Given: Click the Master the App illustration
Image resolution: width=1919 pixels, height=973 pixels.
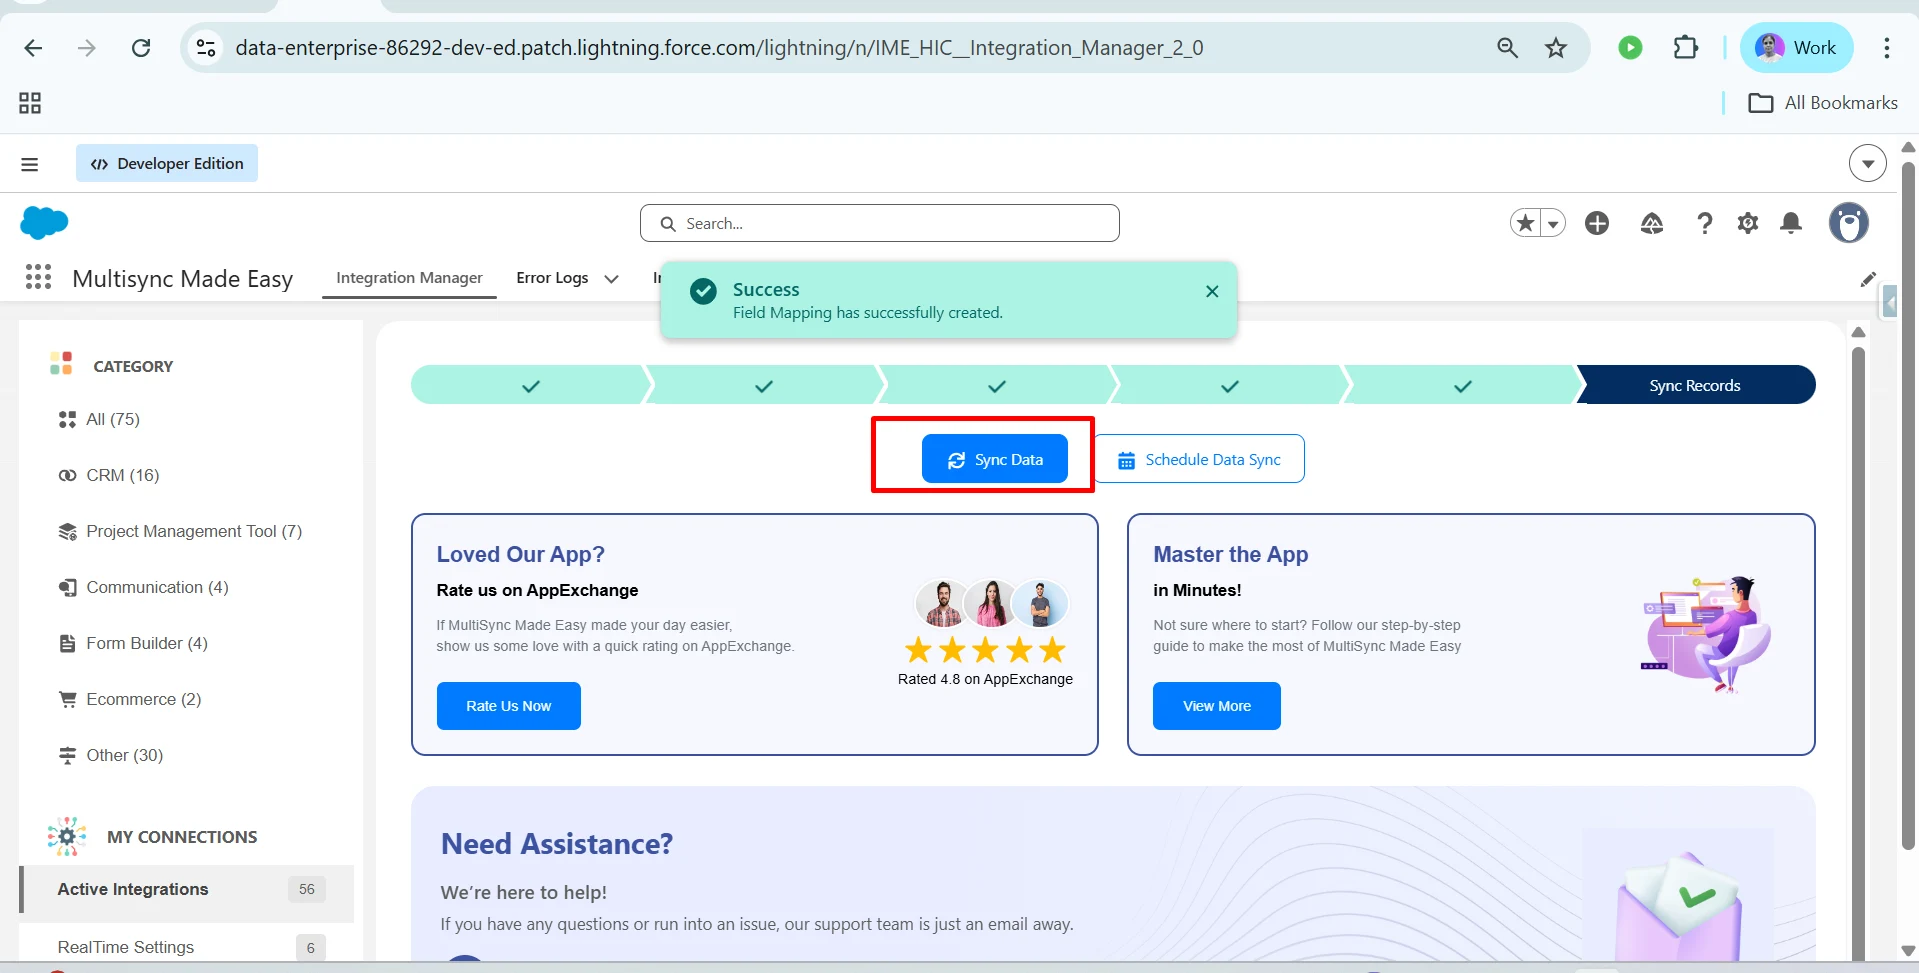Looking at the screenshot, I should click(x=1706, y=634).
